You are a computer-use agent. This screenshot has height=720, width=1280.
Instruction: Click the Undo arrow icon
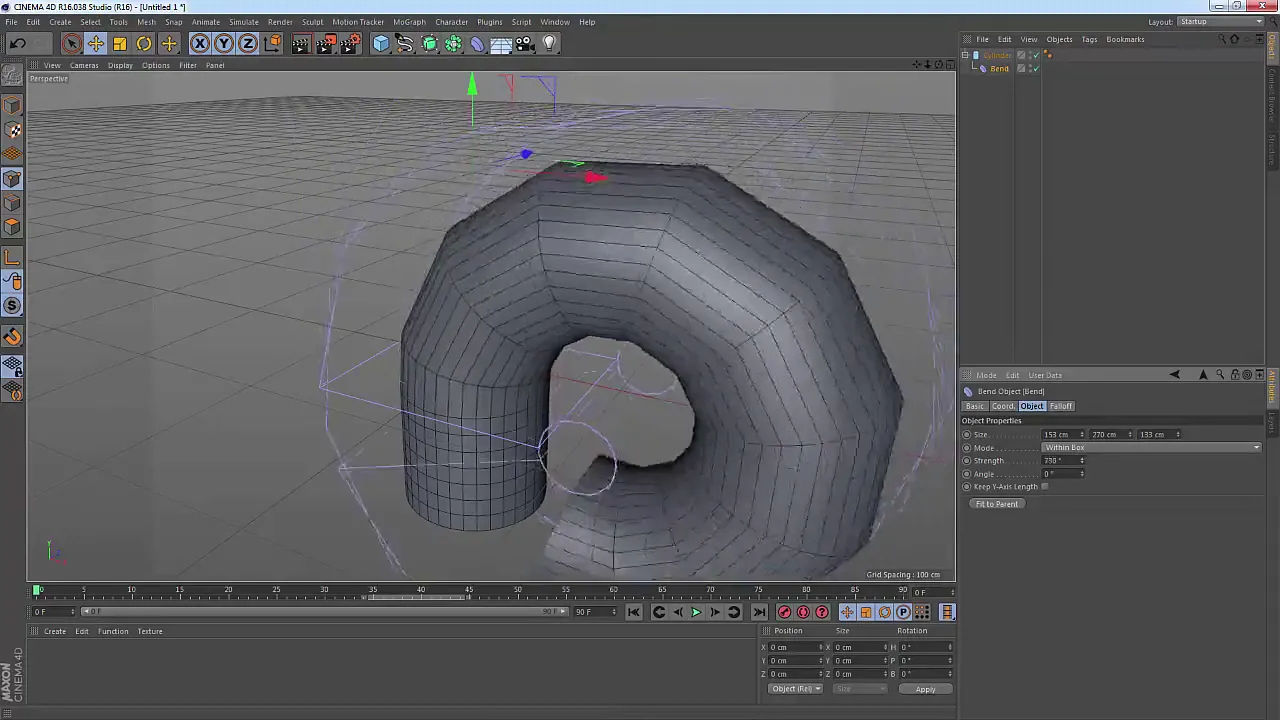click(x=18, y=43)
